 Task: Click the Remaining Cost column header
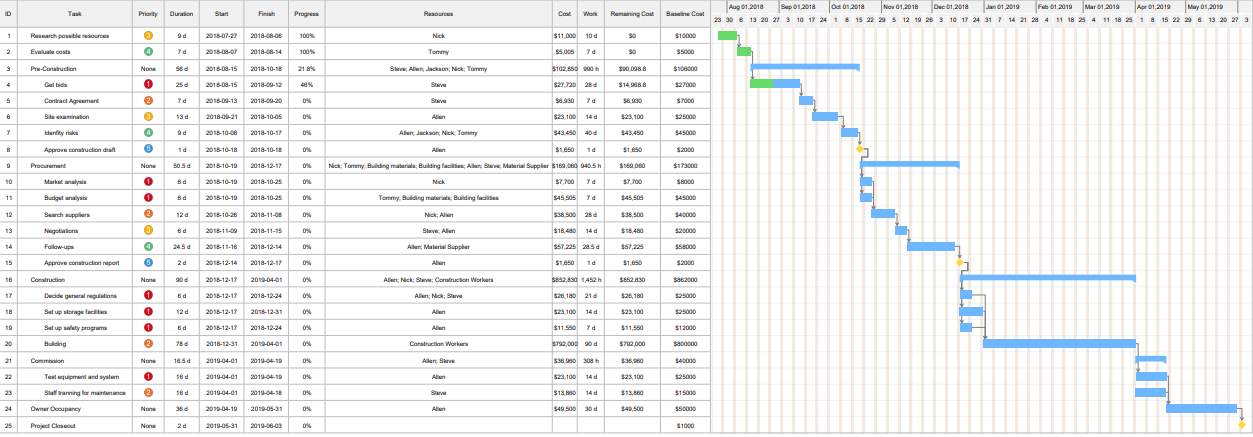pyautogui.click(x=632, y=14)
